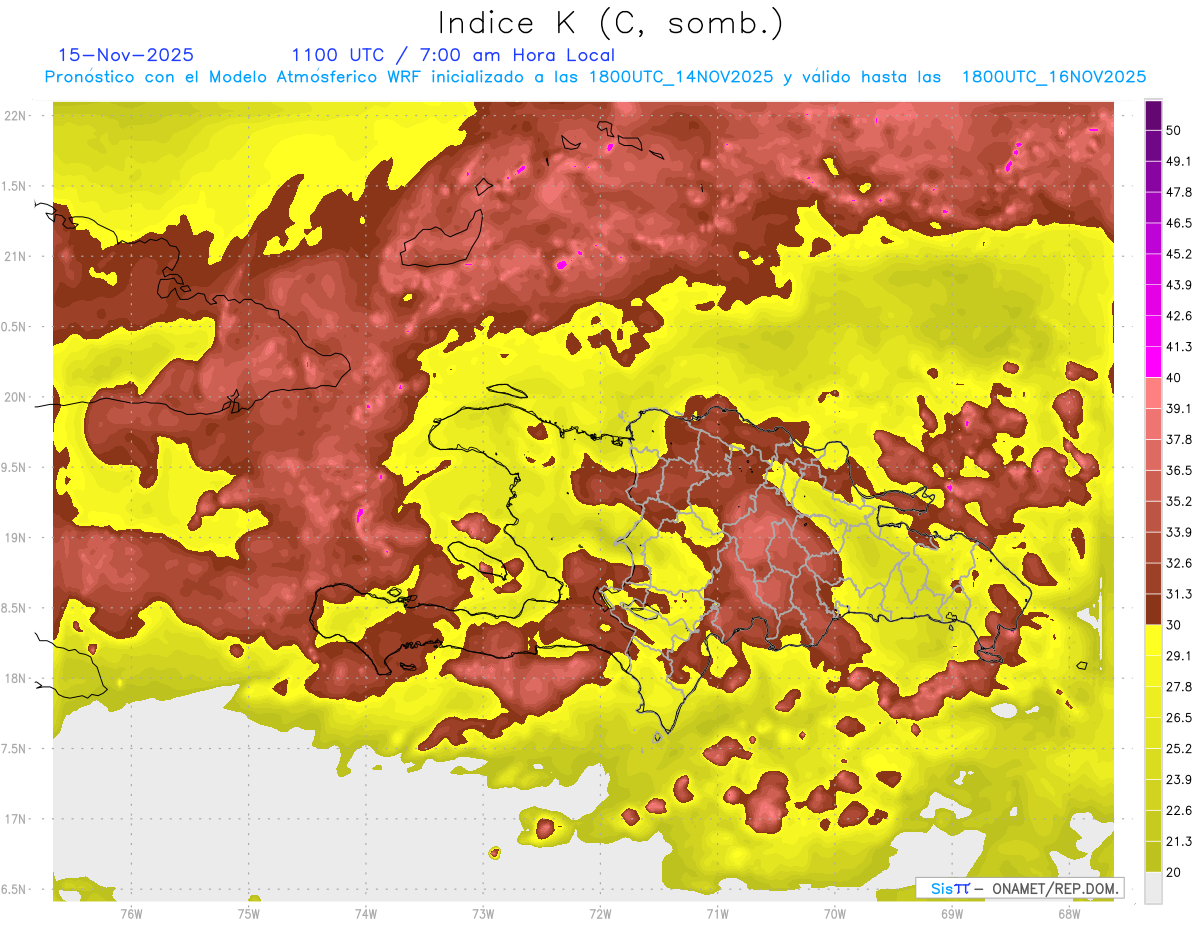This screenshot has width=1200, height=927.
Task: Click the colorbar value "32.6"
Action: coord(1178,563)
